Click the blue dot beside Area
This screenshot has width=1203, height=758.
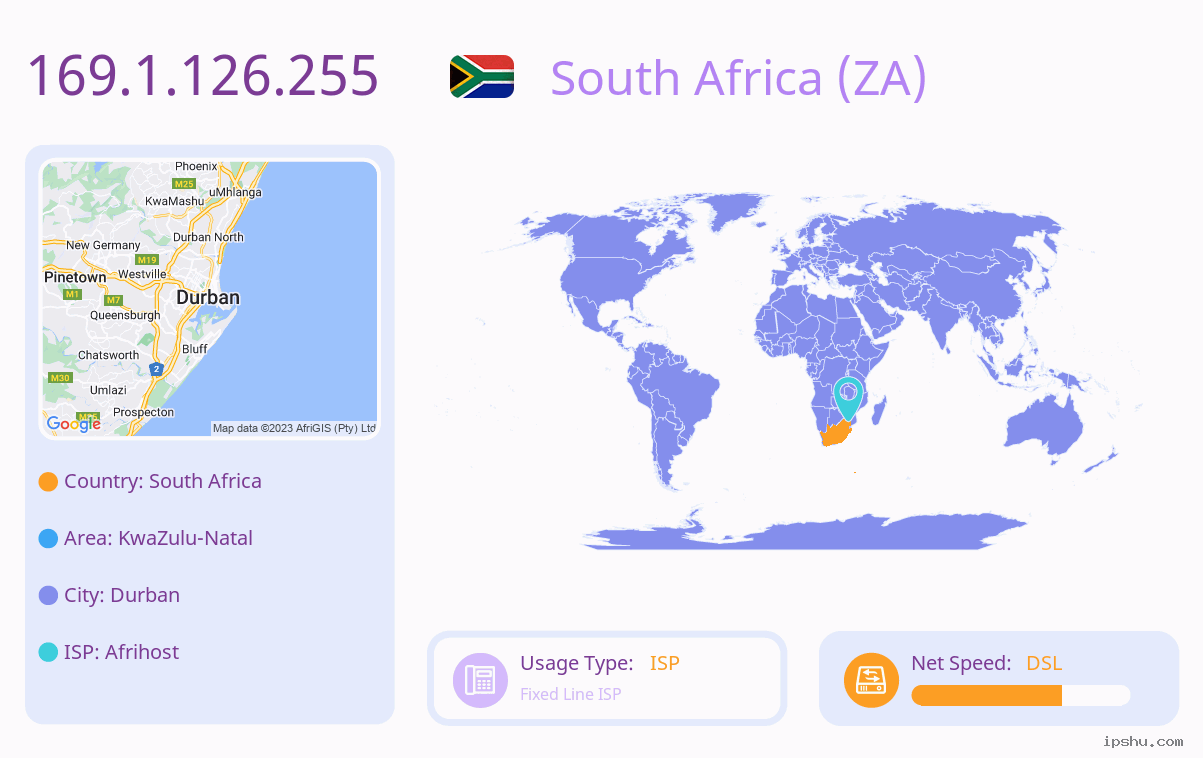click(x=48, y=539)
